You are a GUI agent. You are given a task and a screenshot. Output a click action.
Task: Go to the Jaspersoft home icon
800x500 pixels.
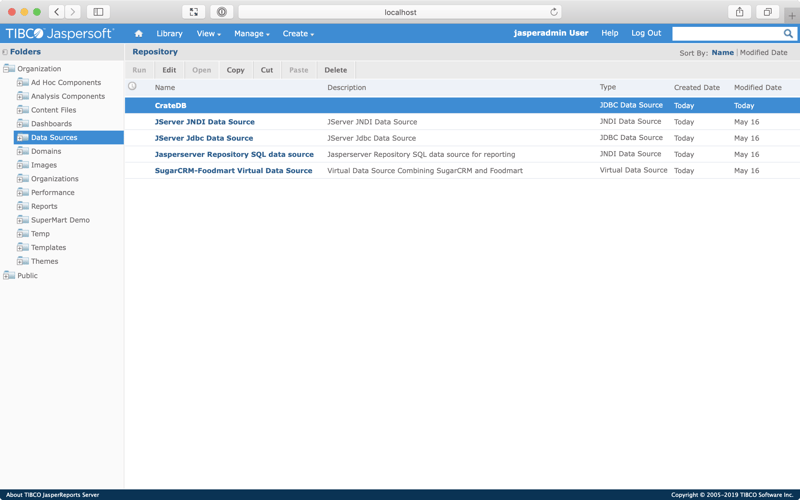point(138,34)
